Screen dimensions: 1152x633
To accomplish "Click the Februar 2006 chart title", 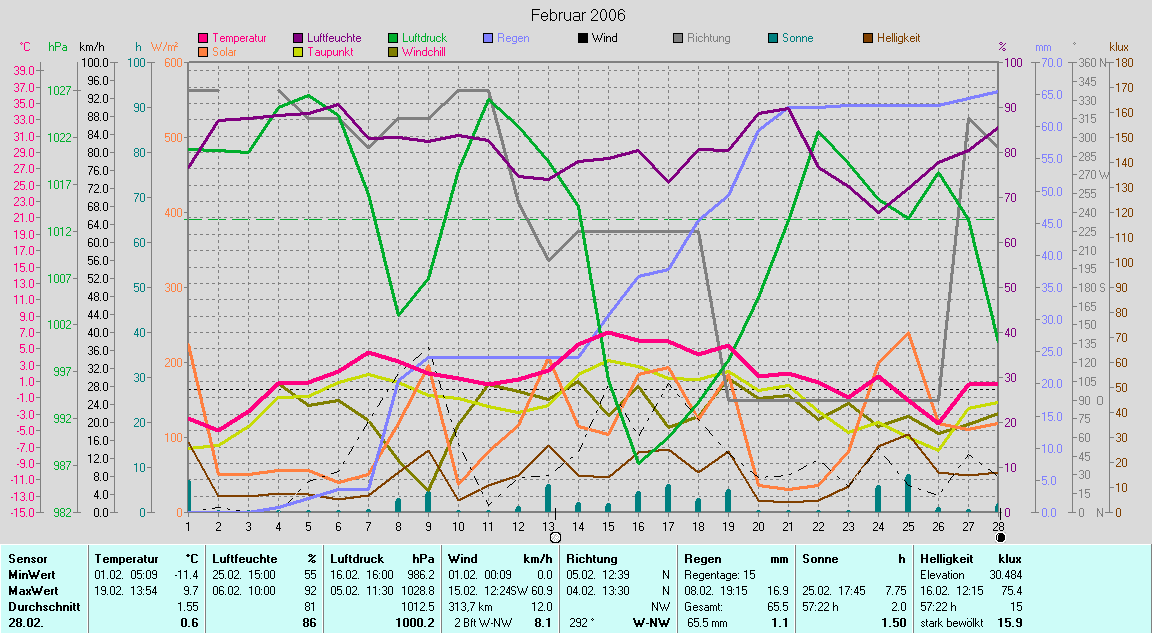I will [x=576, y=16].
